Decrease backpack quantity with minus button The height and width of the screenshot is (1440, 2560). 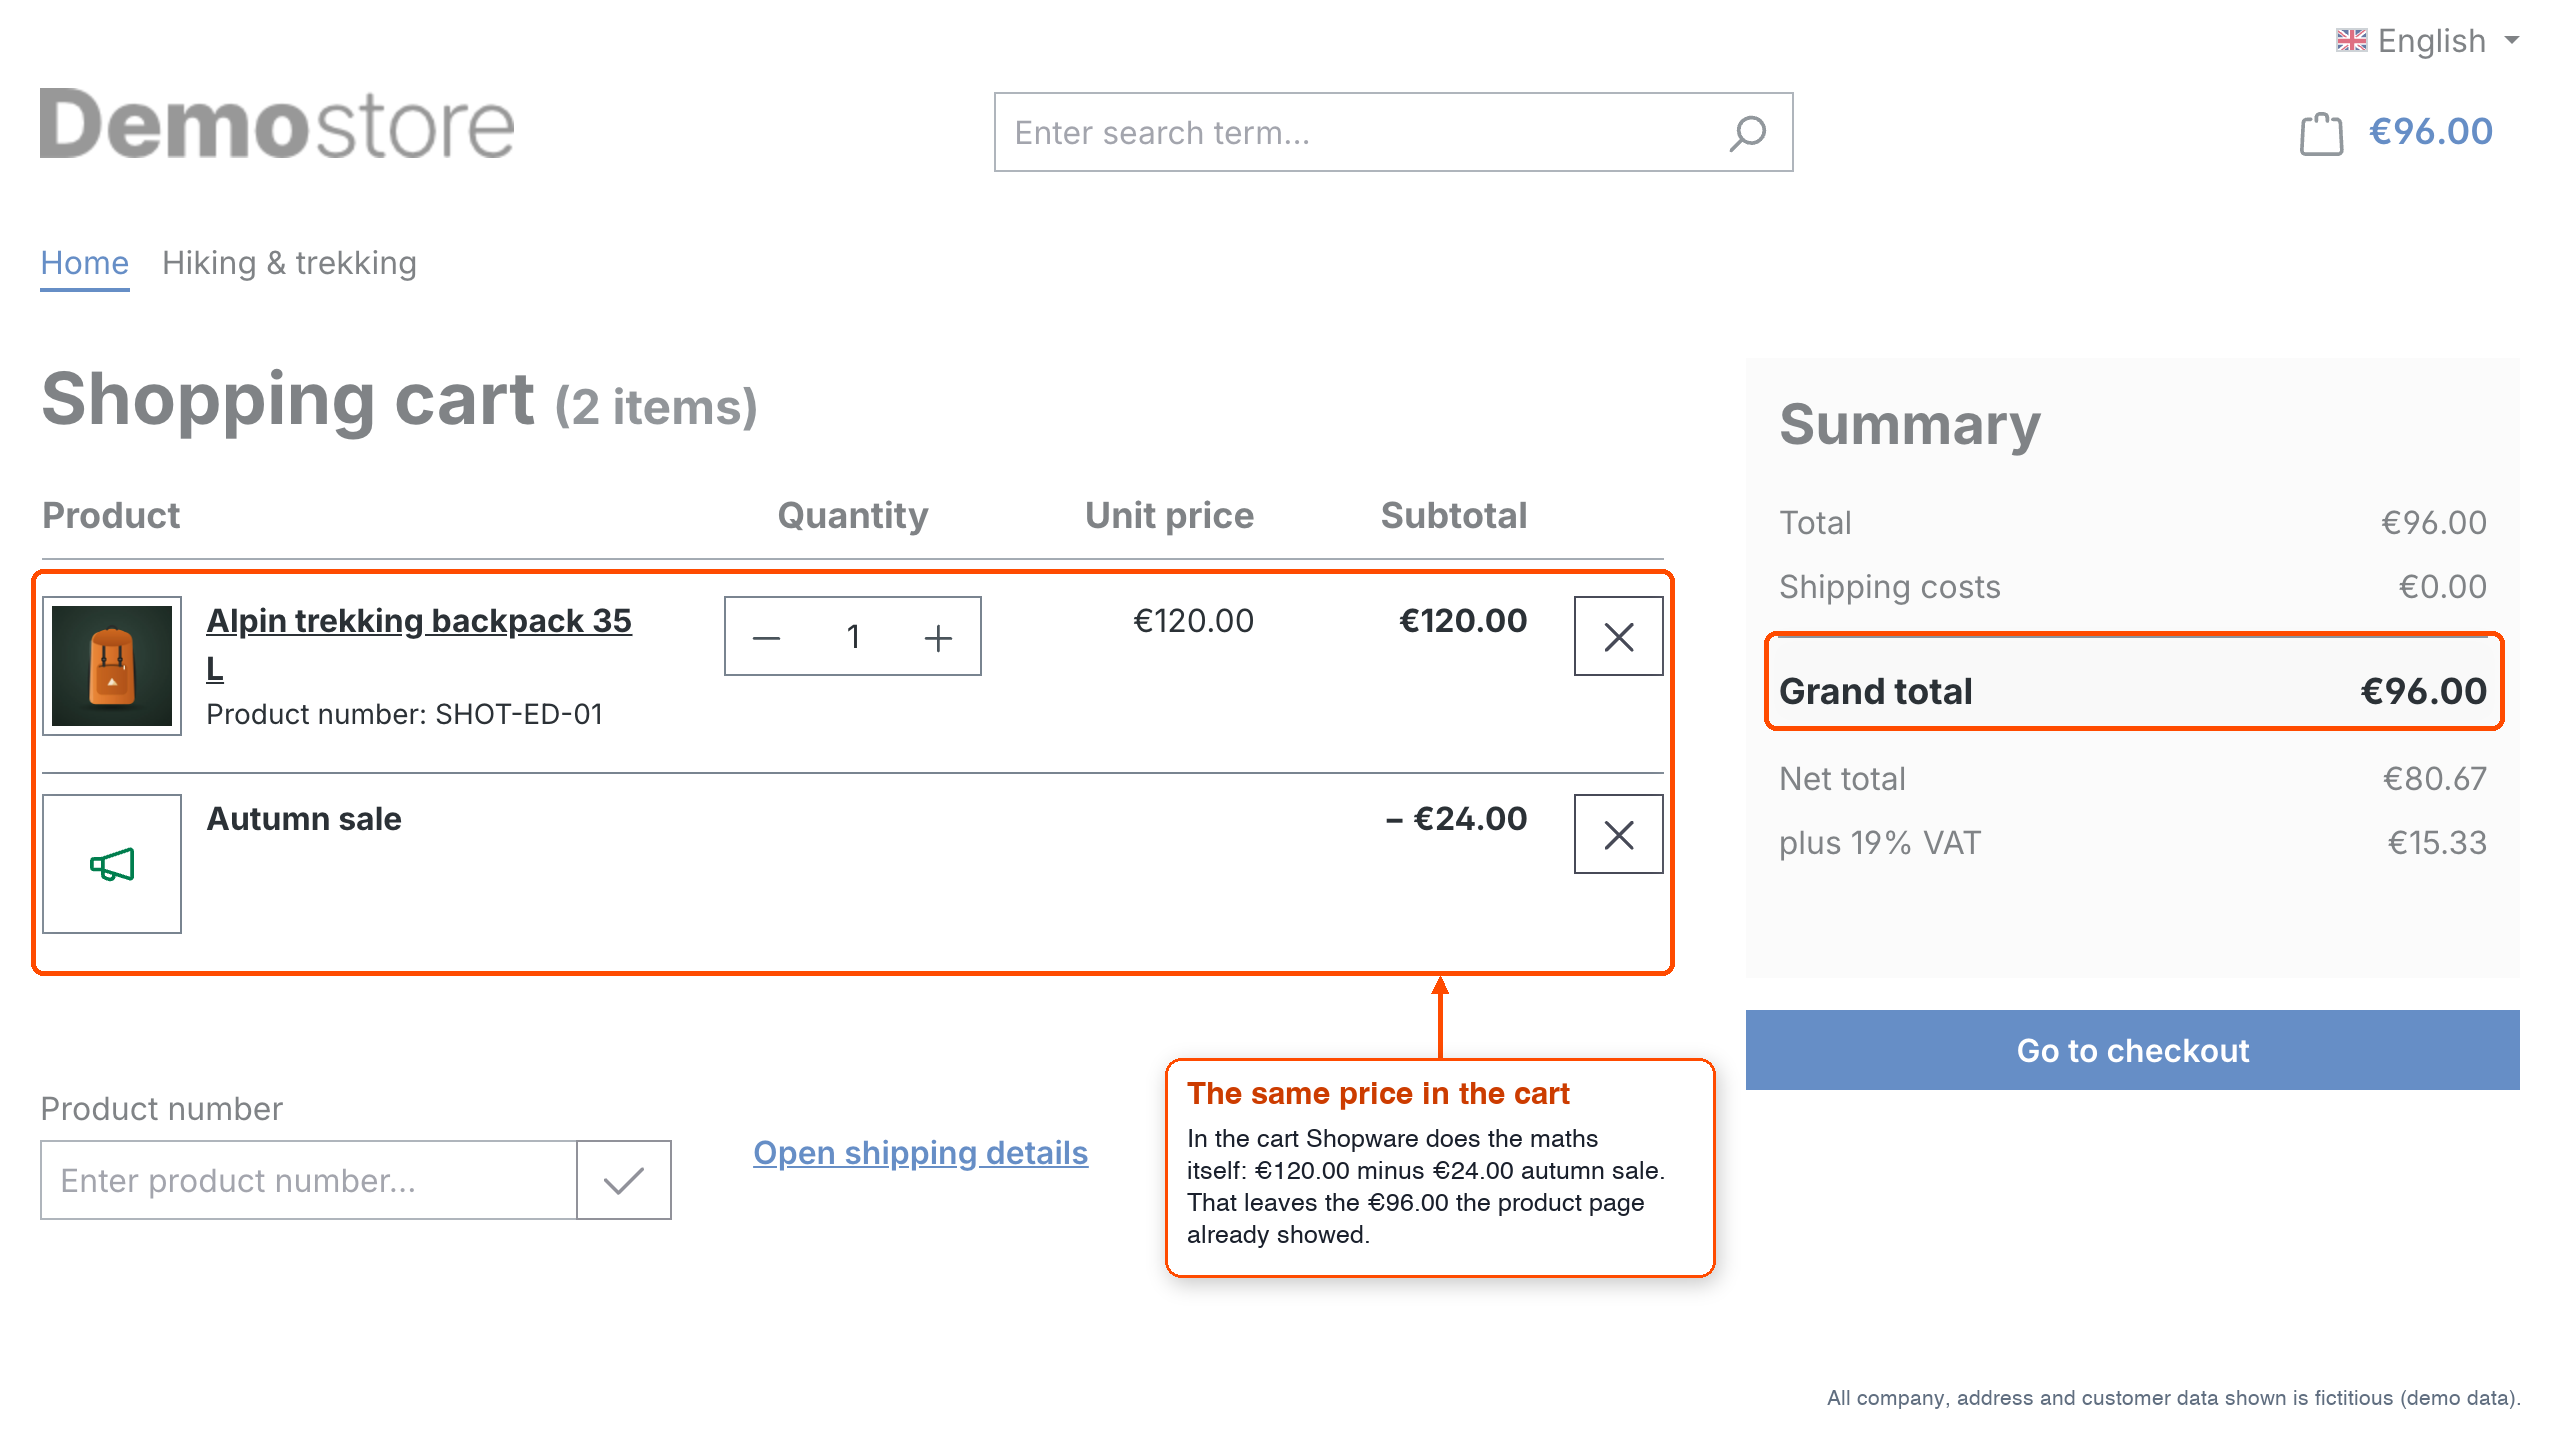(767, 637)
